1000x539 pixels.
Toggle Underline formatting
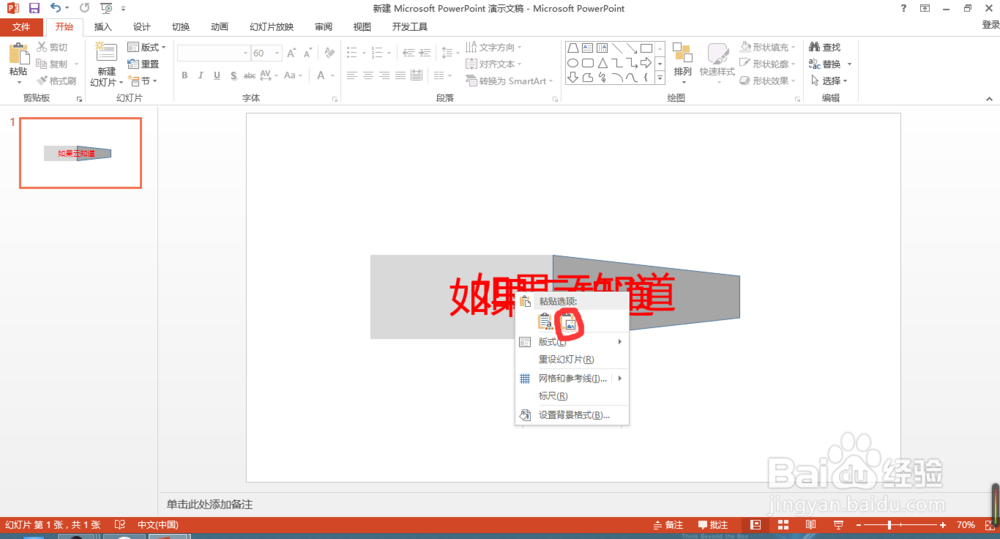coord(217,75)
